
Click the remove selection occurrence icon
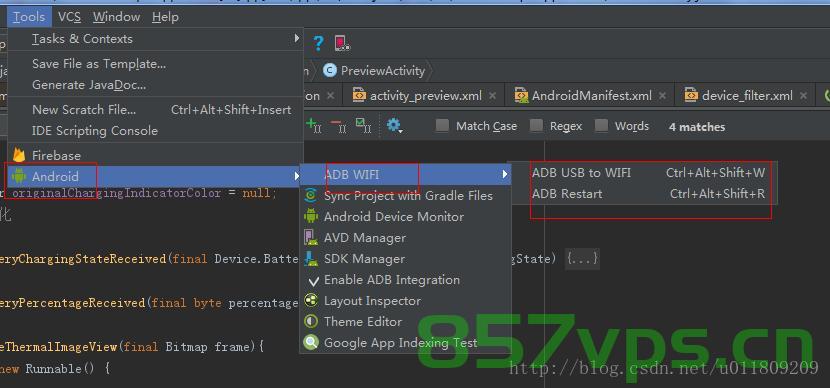tap(338, 126)
